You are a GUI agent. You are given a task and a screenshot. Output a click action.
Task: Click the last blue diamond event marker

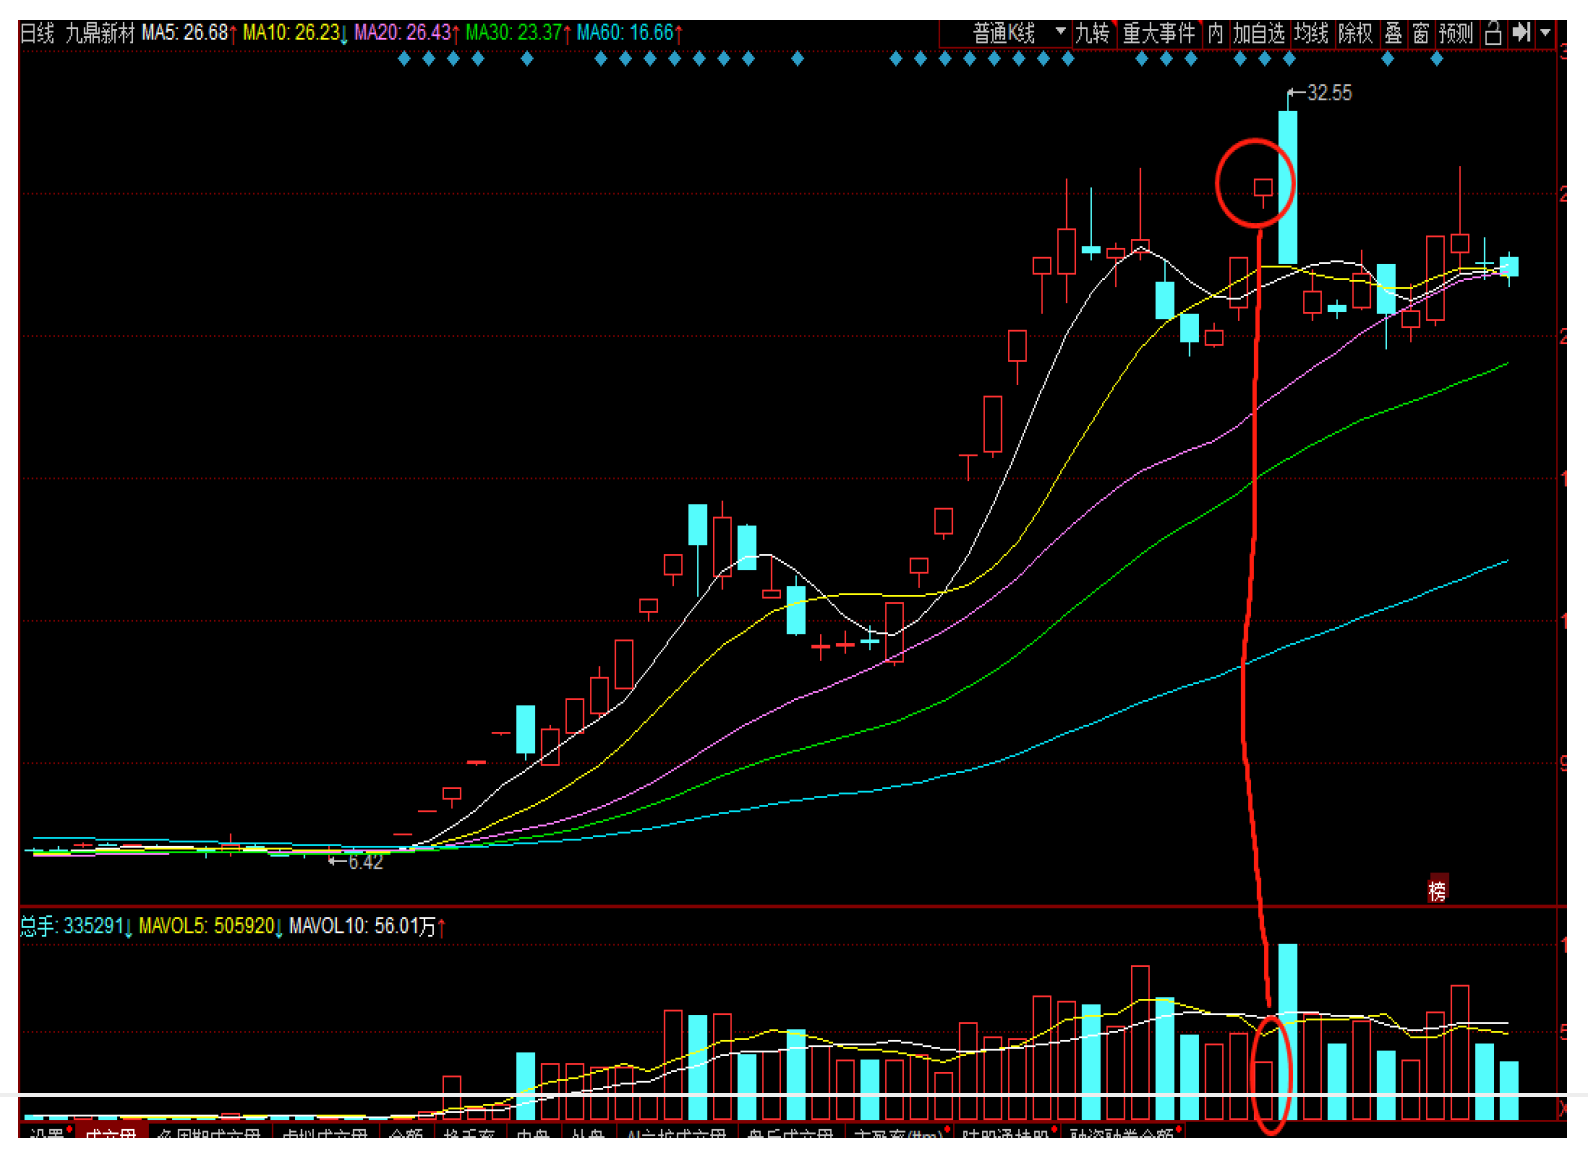[1436, 59]
